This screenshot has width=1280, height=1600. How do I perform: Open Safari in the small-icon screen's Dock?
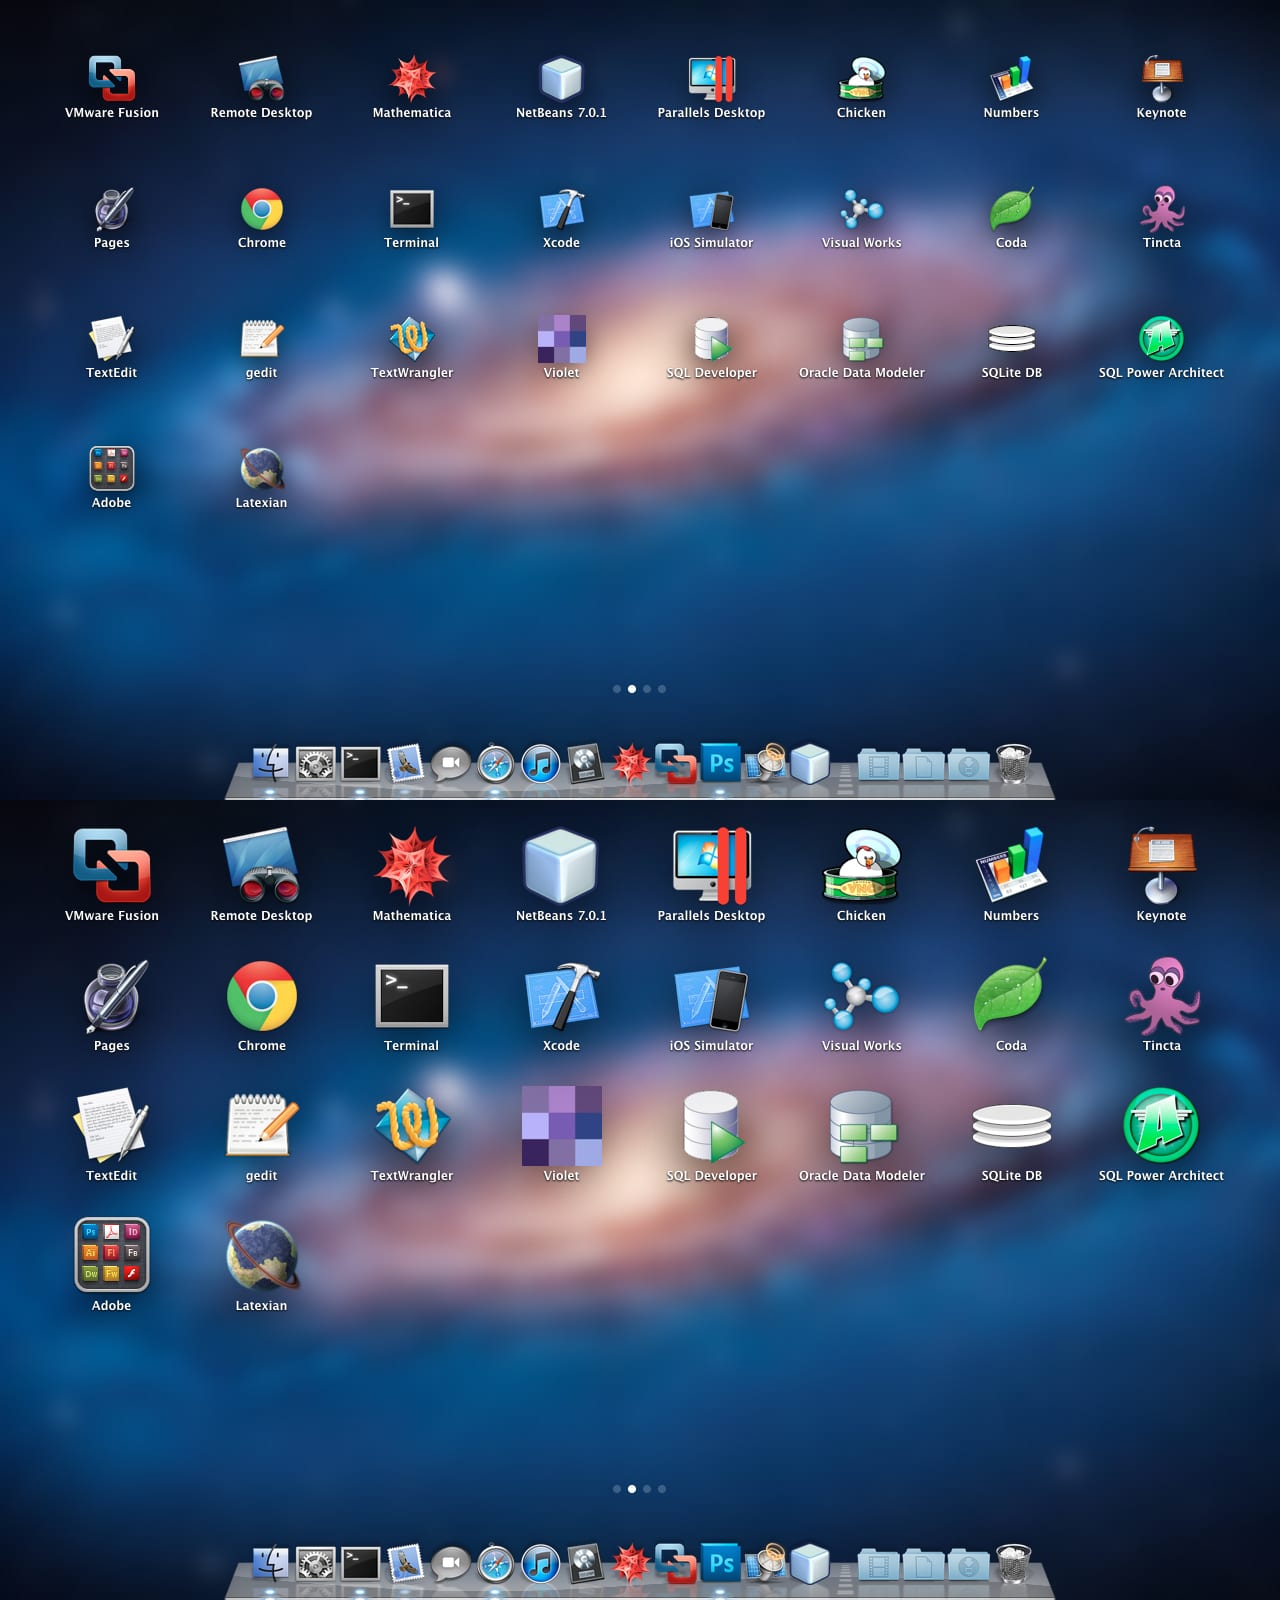coord(495,765)
